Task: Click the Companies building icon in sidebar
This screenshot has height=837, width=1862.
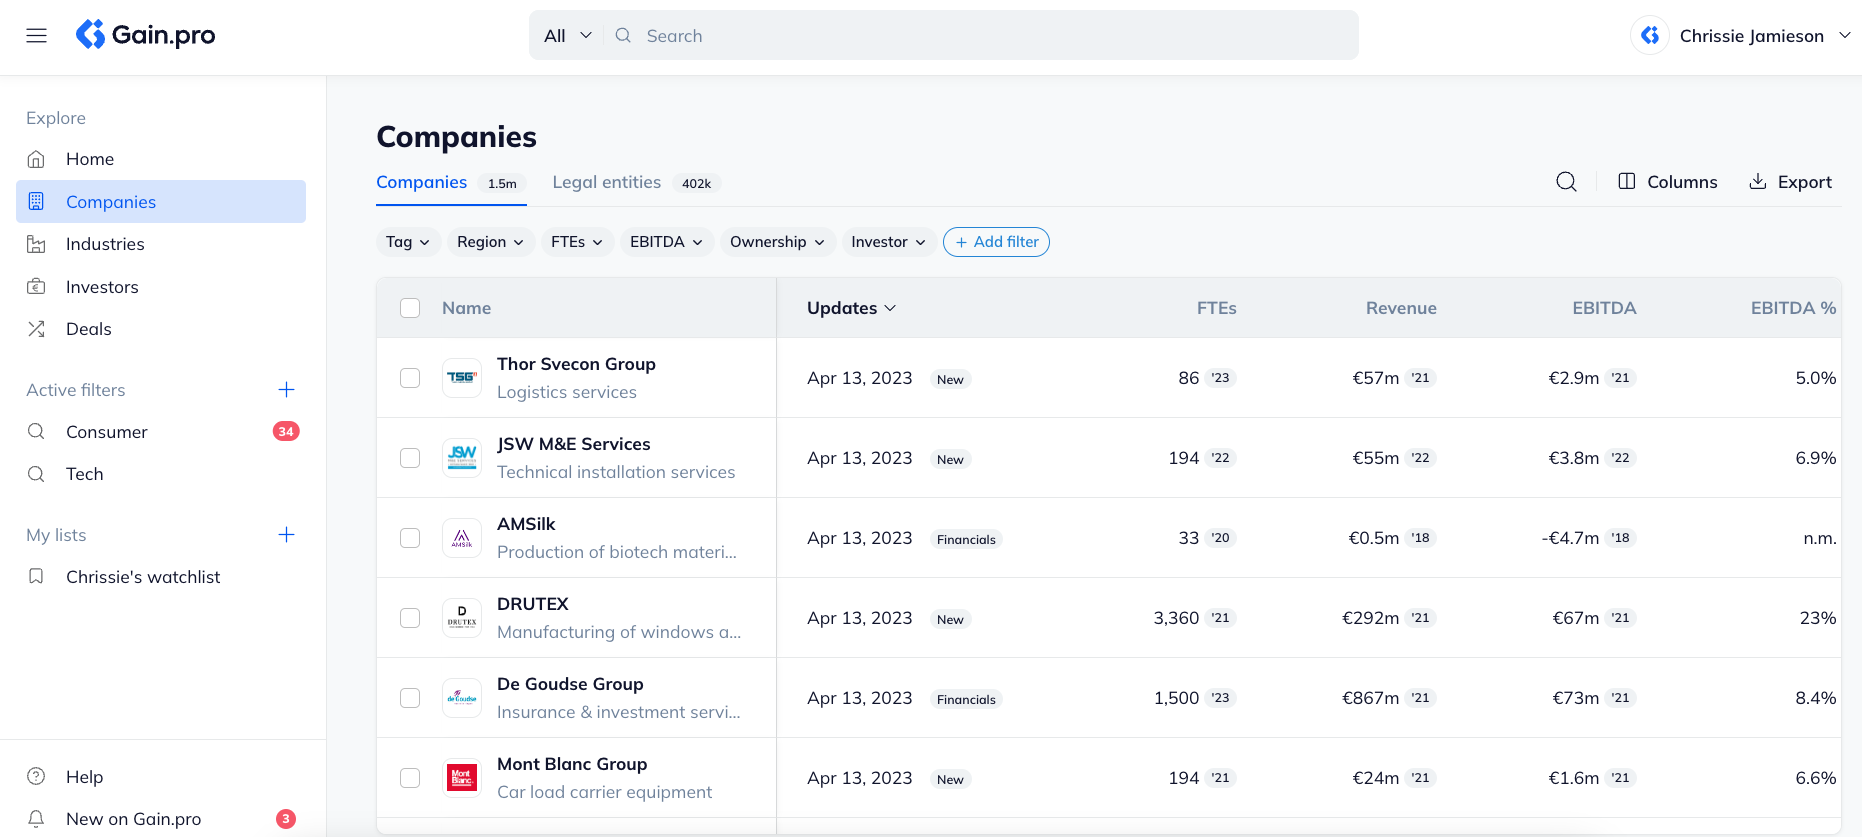Action: click(x=36, y=201)
